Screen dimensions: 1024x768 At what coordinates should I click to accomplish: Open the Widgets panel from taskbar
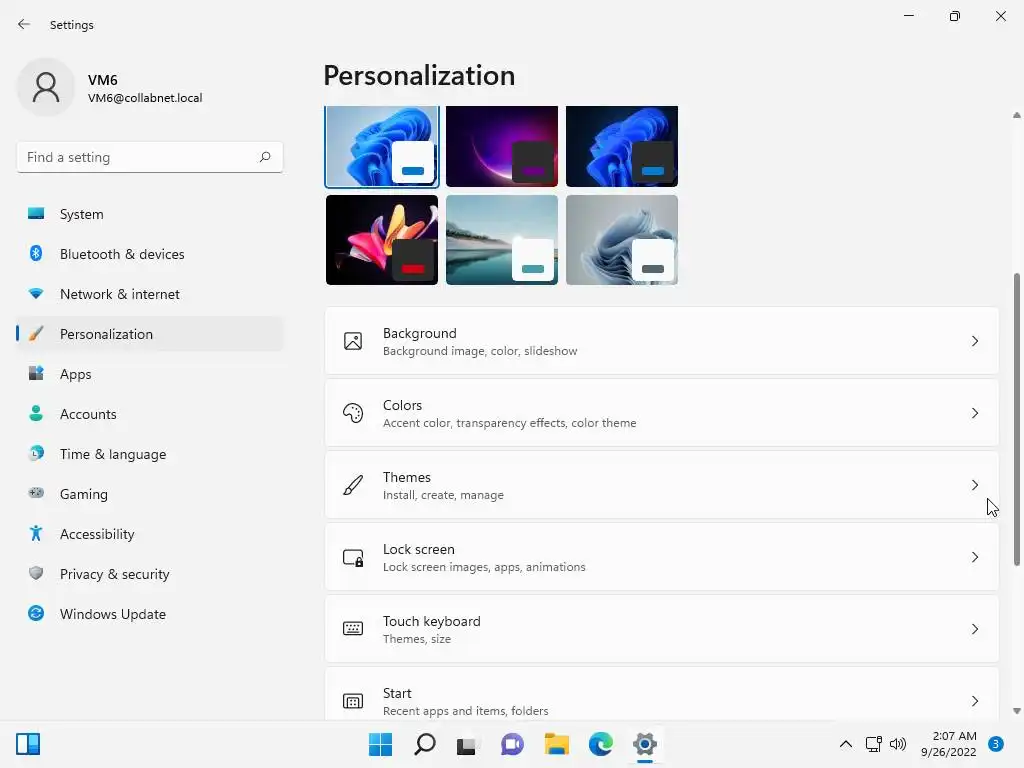(28, 744)
